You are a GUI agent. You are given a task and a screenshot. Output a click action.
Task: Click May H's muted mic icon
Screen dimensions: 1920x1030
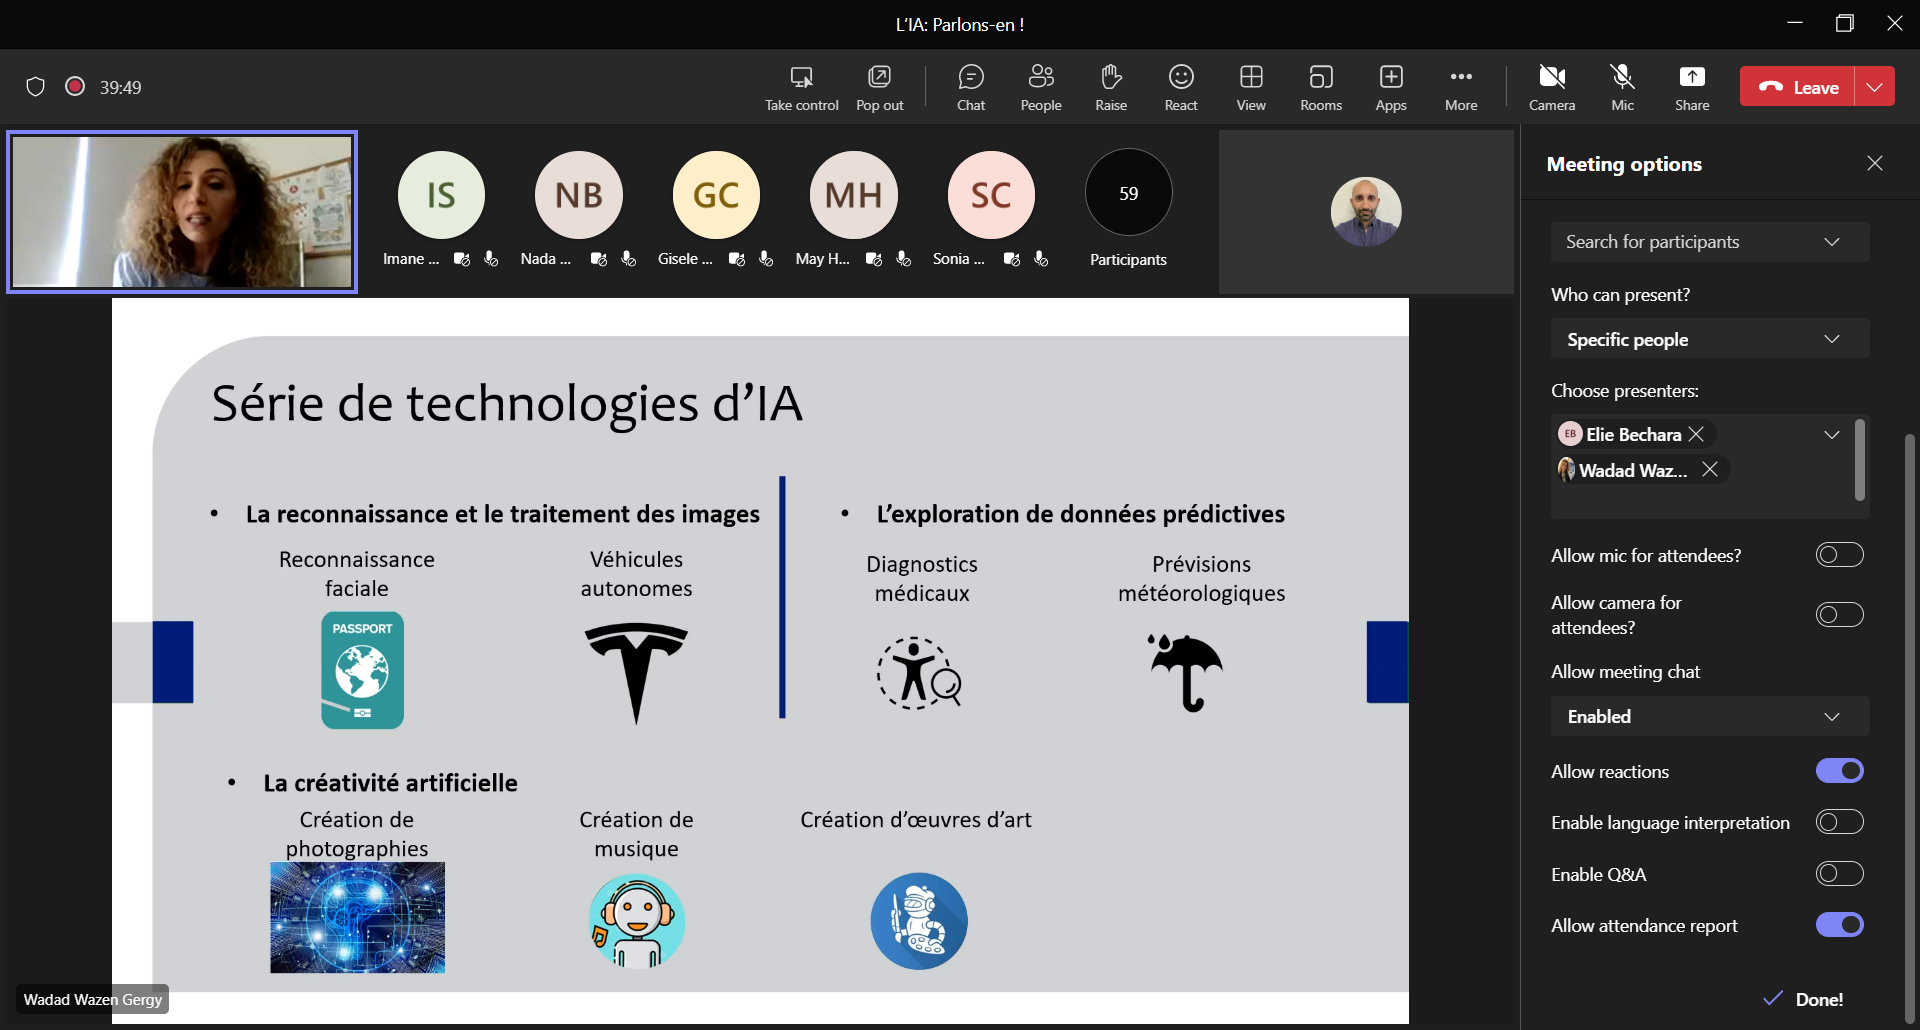coord(903,259)
